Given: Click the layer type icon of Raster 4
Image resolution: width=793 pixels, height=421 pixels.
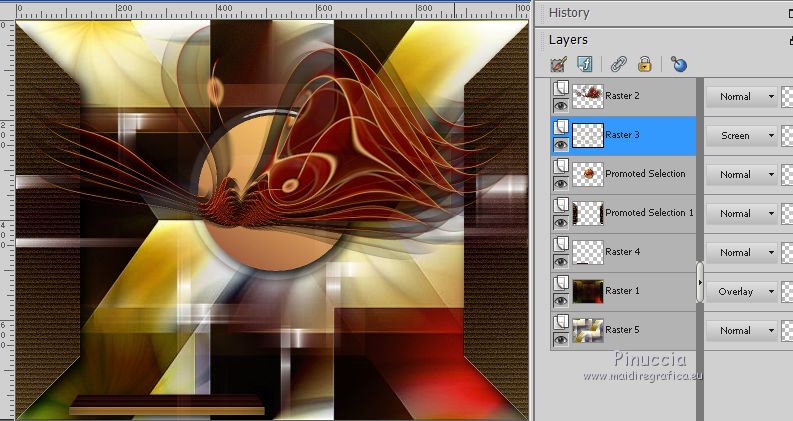Looking at the screenshot, I should click(560, 244).
